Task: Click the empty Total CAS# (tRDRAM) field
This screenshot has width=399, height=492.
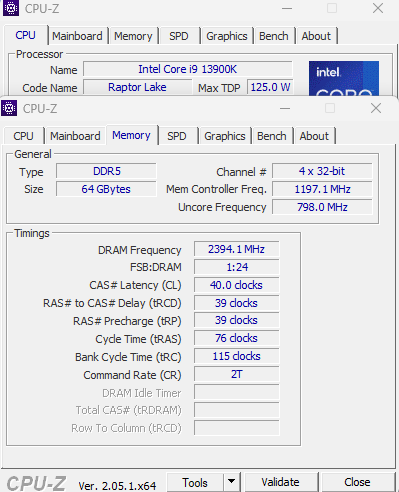Action: point(237,410)
